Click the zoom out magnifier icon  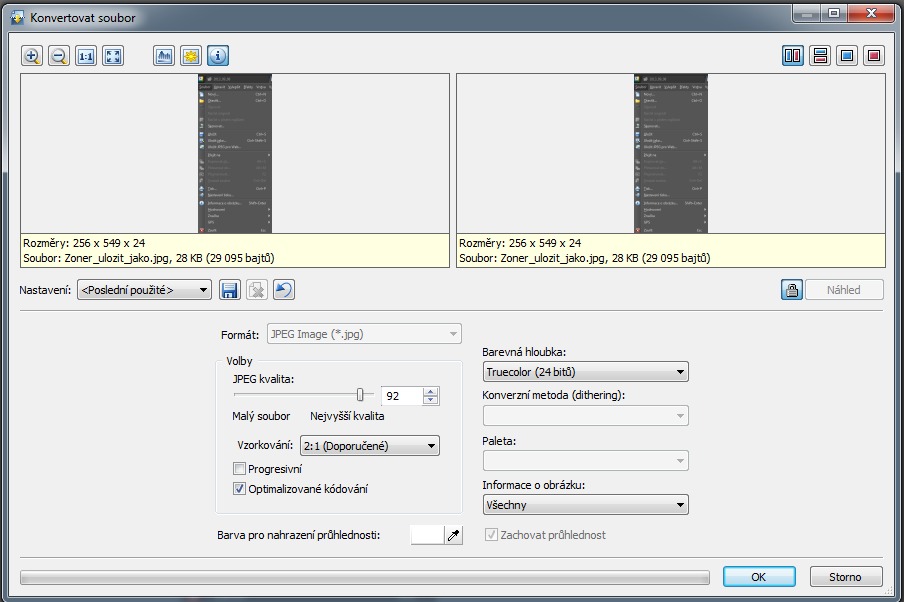(59, 56)
